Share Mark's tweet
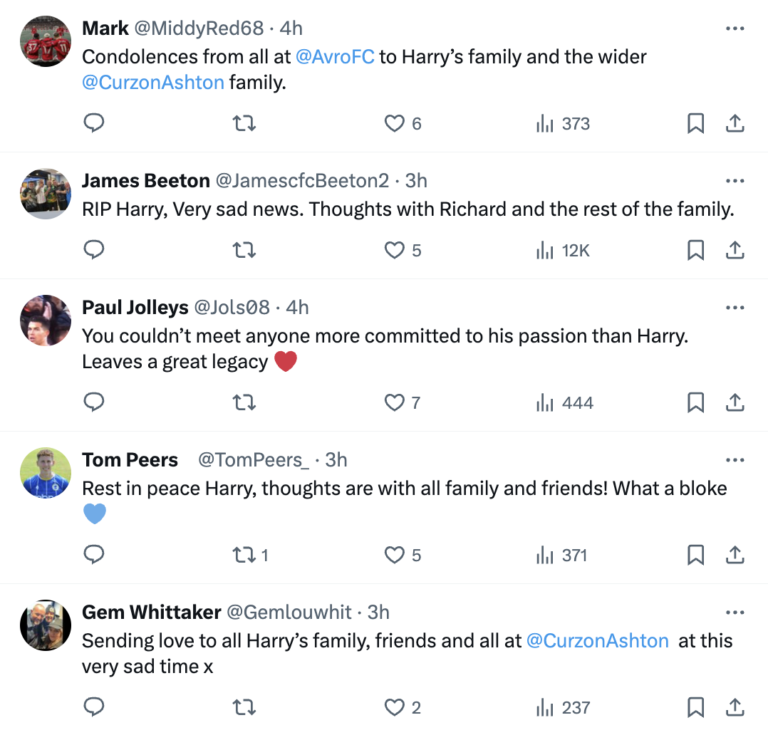The height and width of the screenshot is (735, 768). [x=734, y=124]
